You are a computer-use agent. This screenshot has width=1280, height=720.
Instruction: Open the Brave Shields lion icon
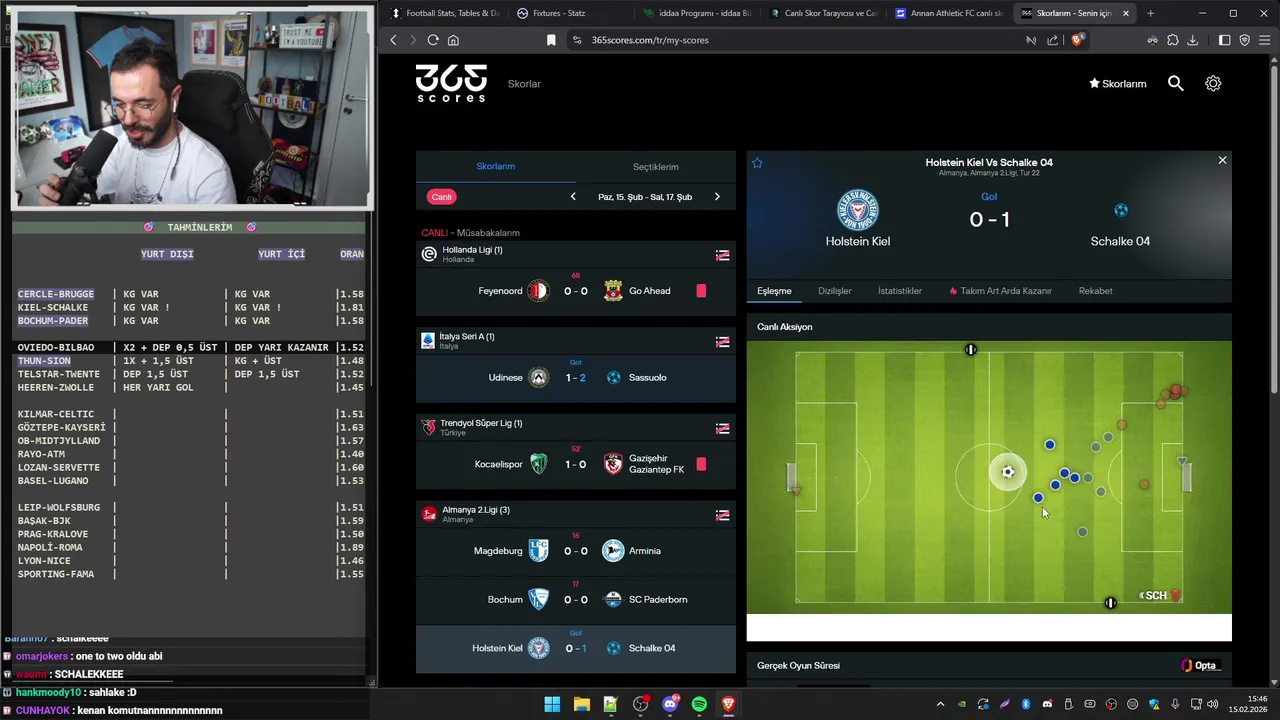[x=1077, y=40]
